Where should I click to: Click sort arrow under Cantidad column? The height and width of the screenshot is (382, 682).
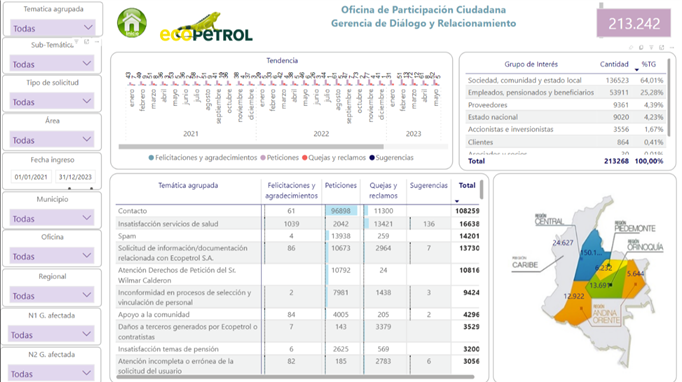click(637, 70)
